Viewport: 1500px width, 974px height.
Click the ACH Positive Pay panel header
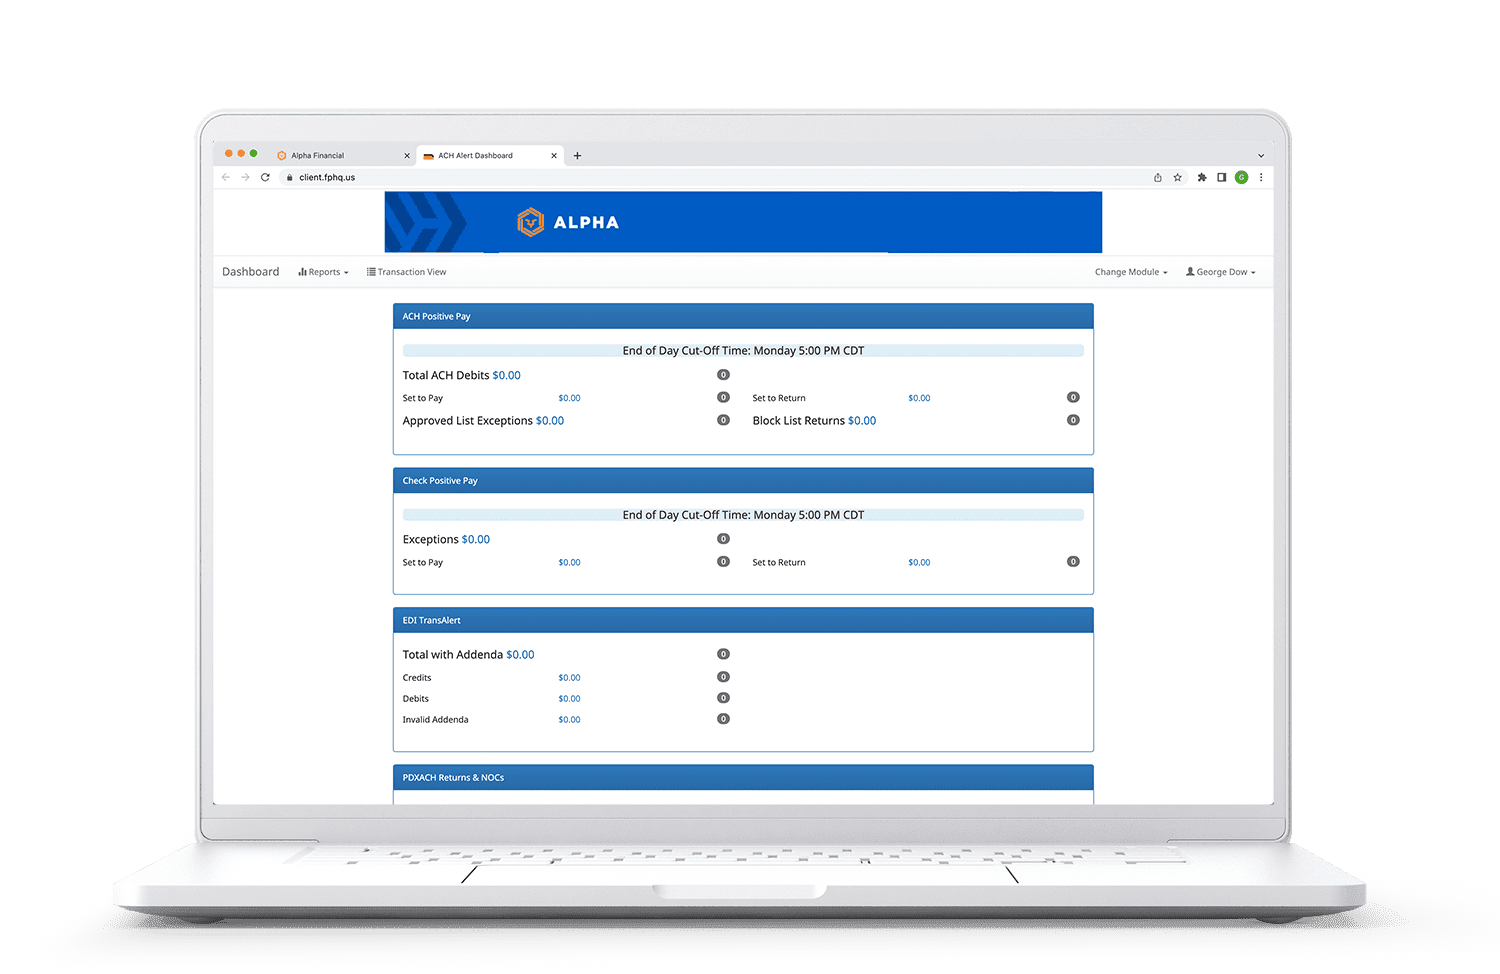tap(743, 316)
